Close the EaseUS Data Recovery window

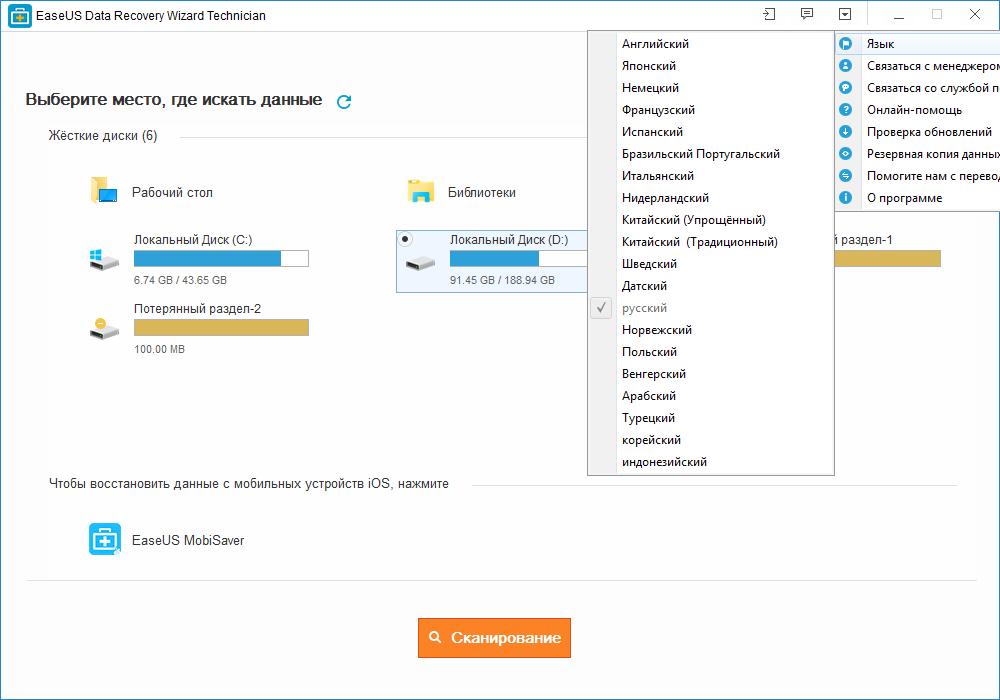(974, 15)
